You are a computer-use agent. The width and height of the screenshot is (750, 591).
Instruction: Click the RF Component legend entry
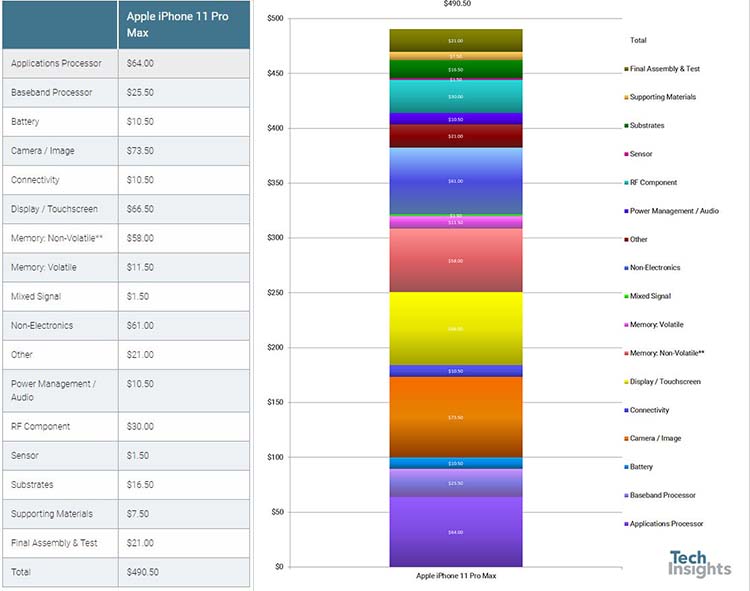point(651,183)
